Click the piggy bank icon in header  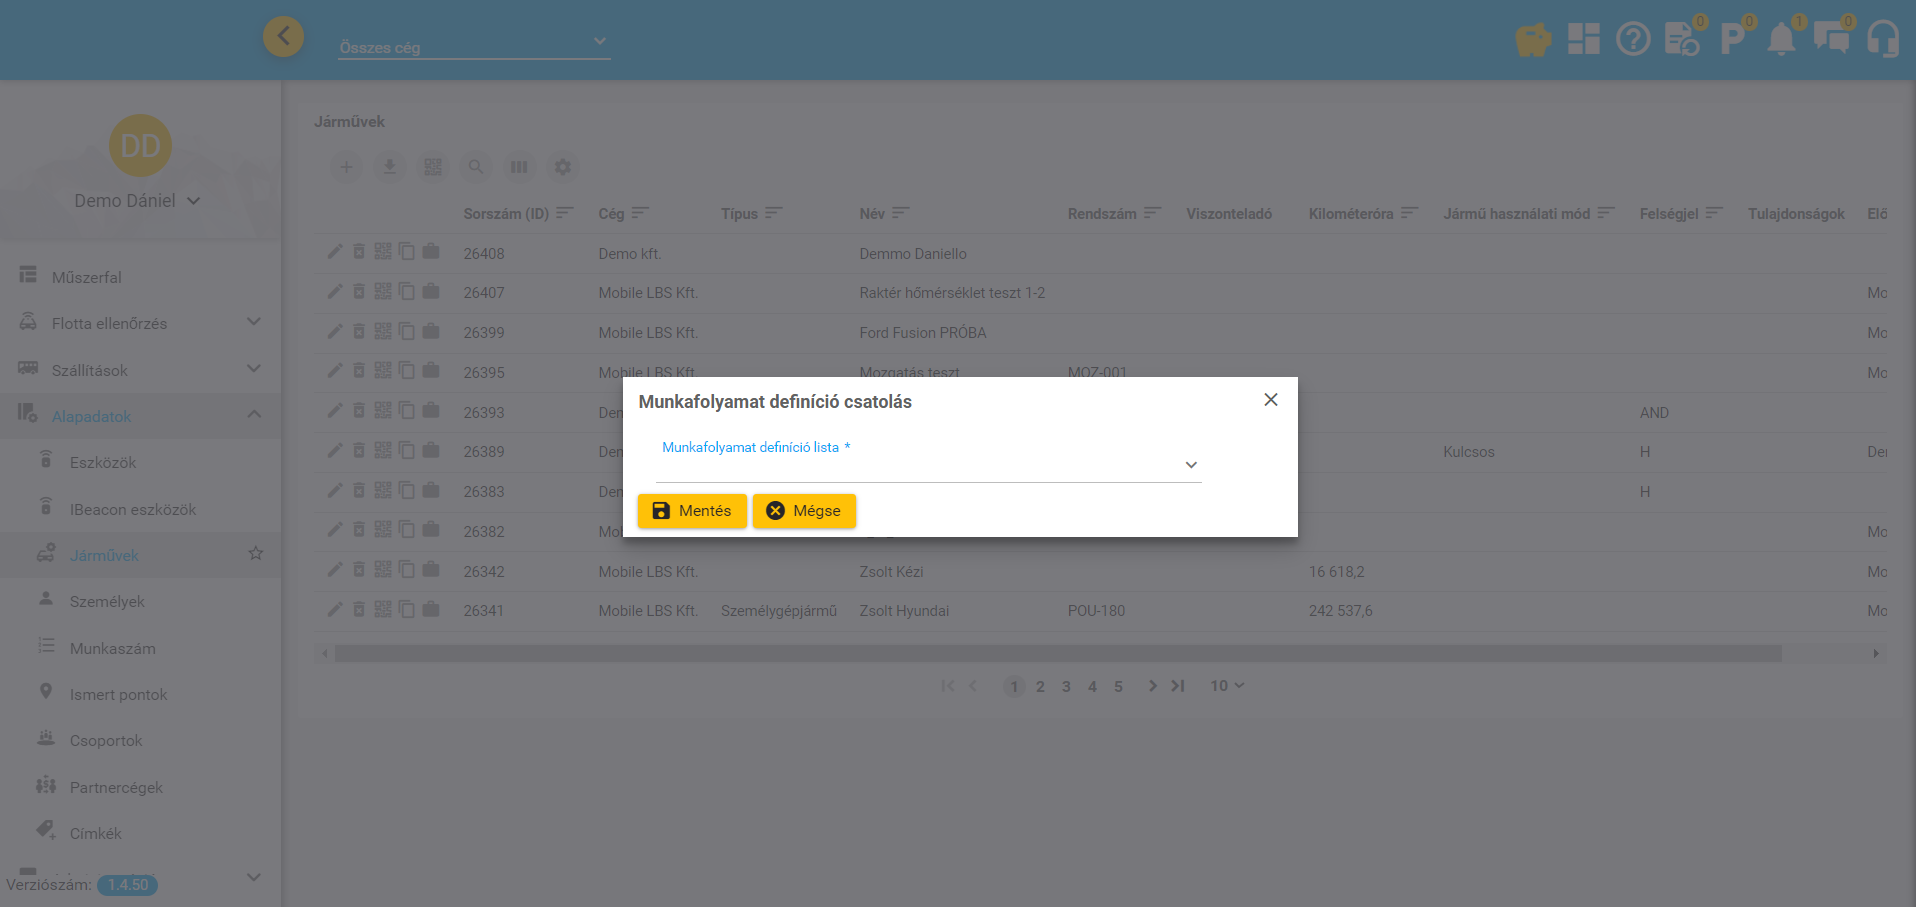click(1532, 40)
